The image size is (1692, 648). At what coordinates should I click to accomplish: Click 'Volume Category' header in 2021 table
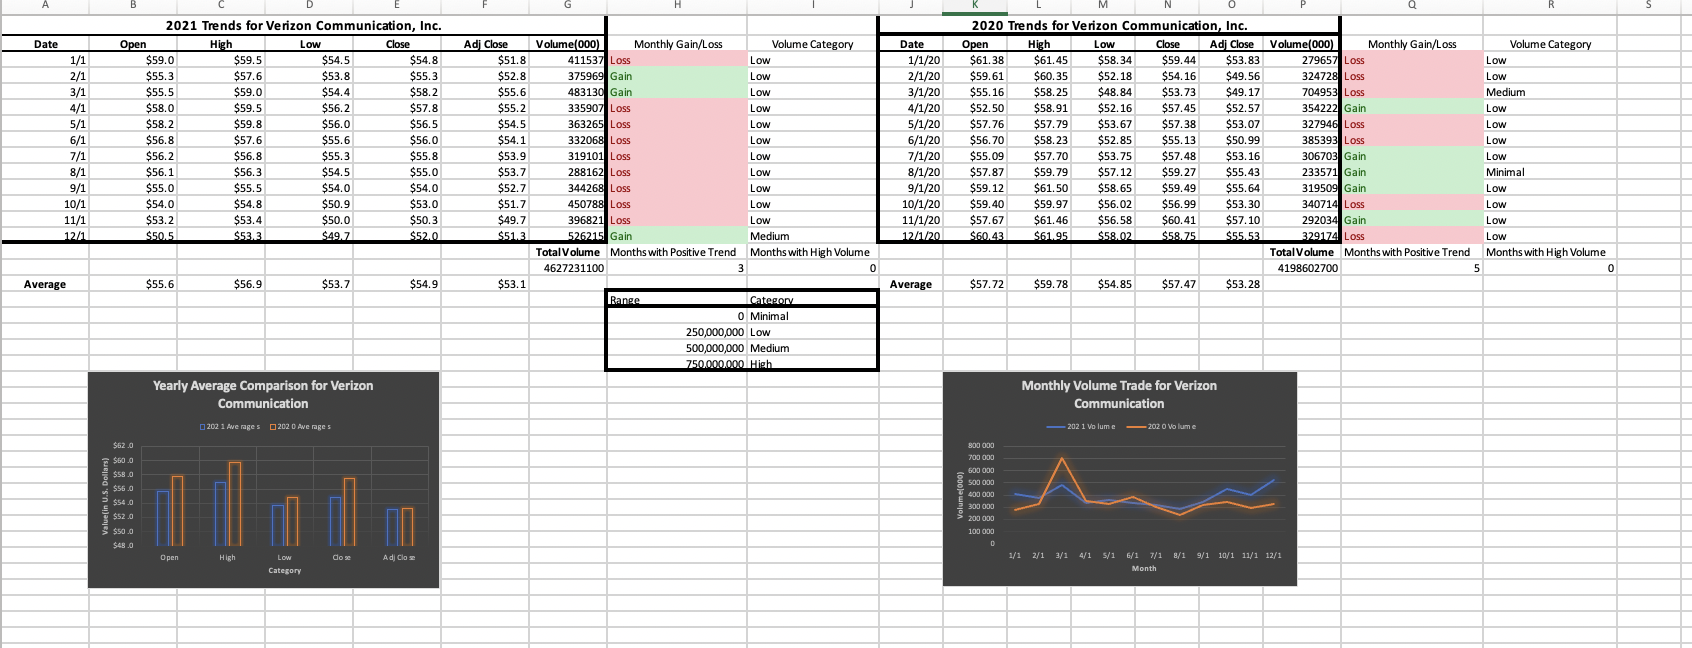pos(812,44)
